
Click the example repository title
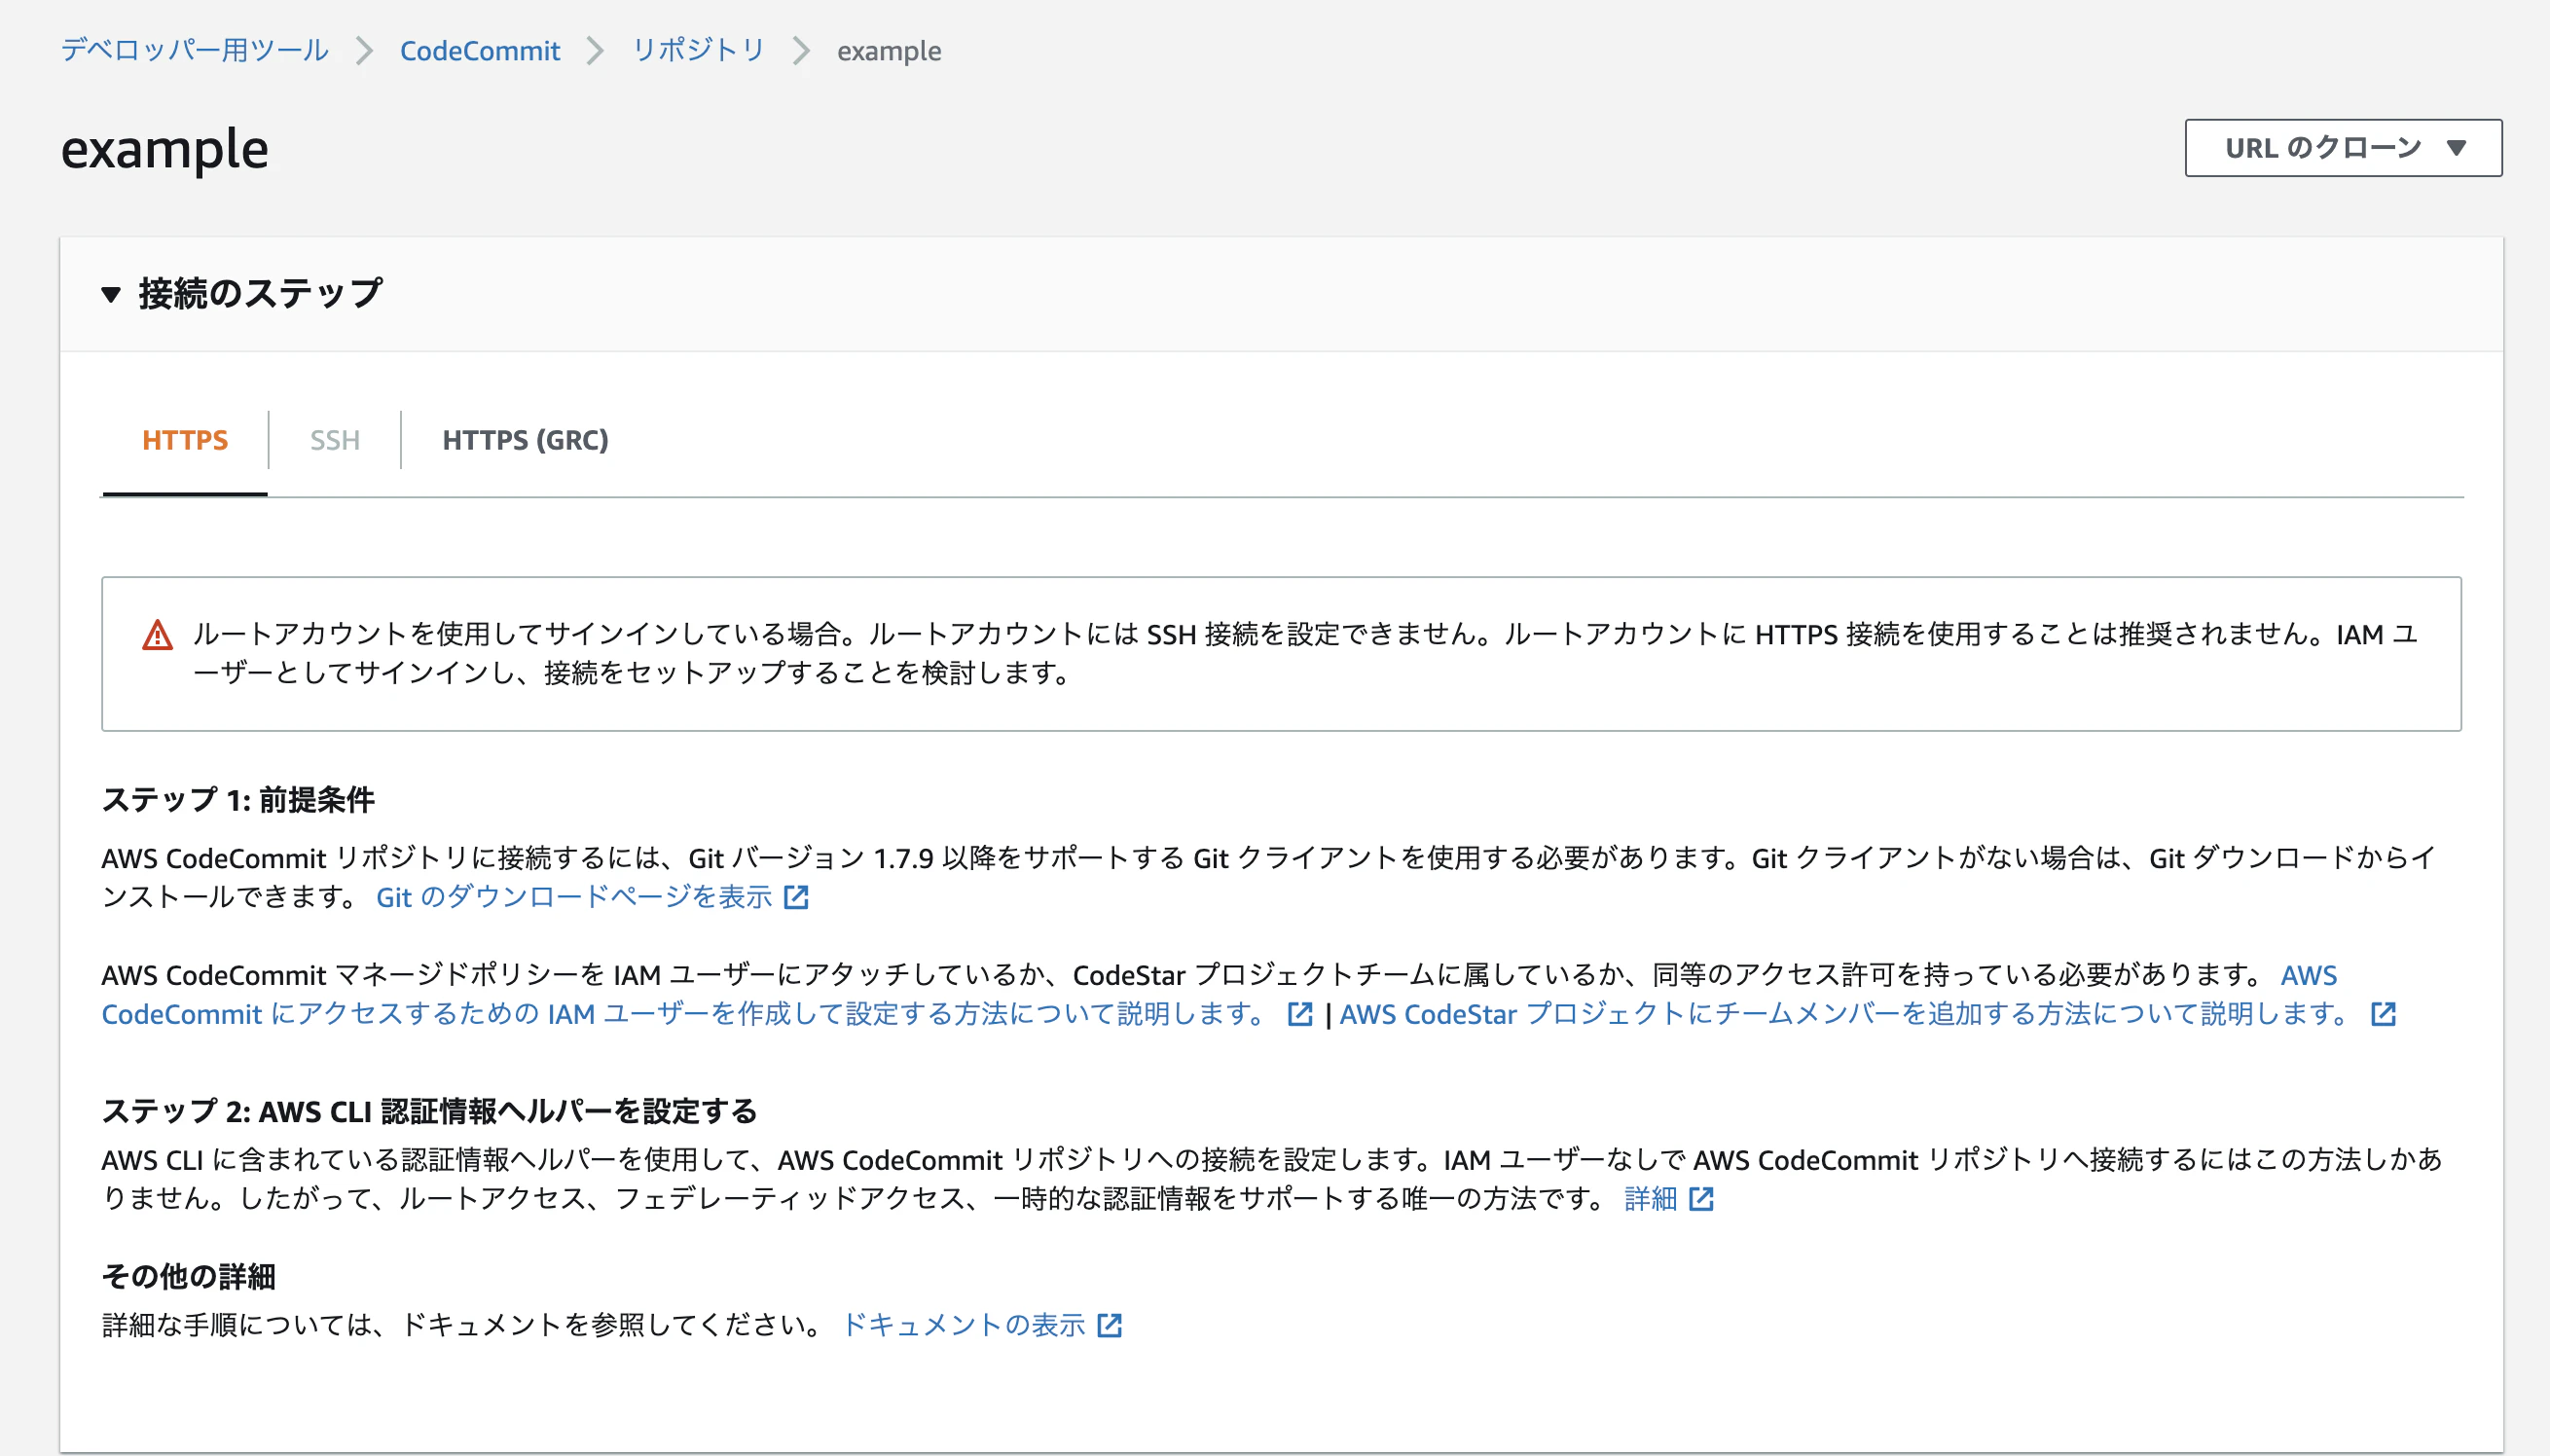pos(165,149)
